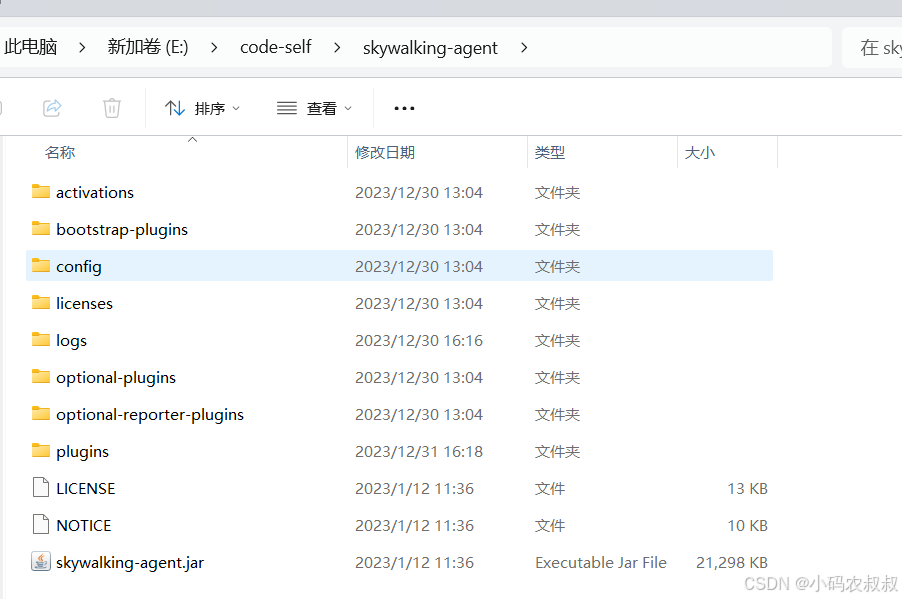Select the skywalking-agent.jar file name

pyautogui.click(x=130, y=562)
